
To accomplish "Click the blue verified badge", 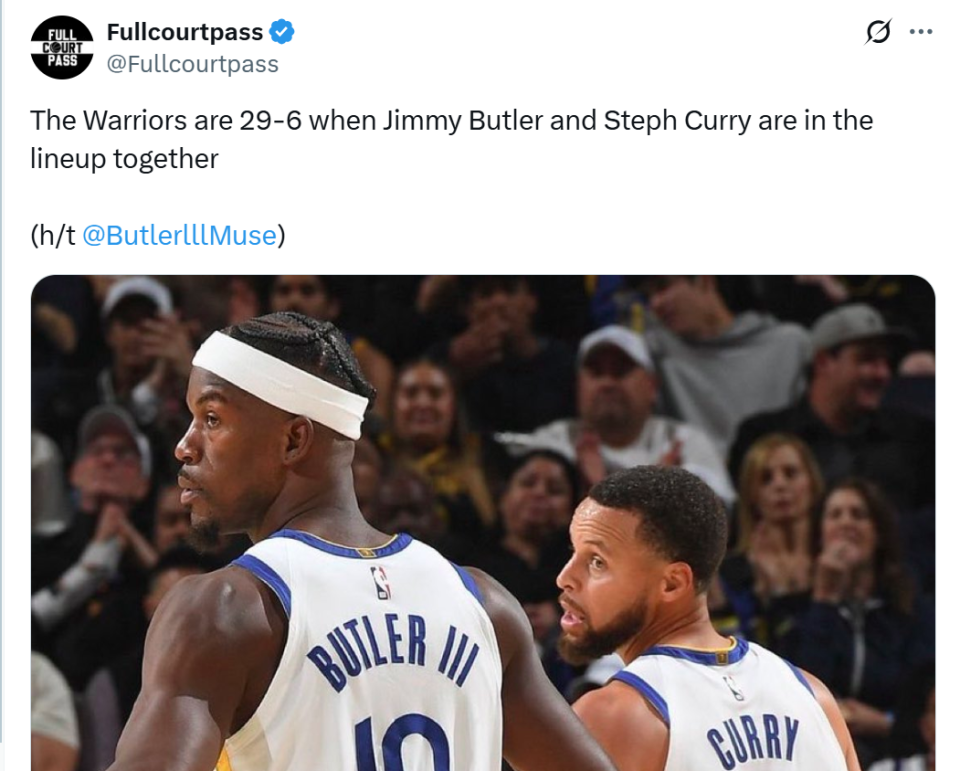I will point(283,32).
